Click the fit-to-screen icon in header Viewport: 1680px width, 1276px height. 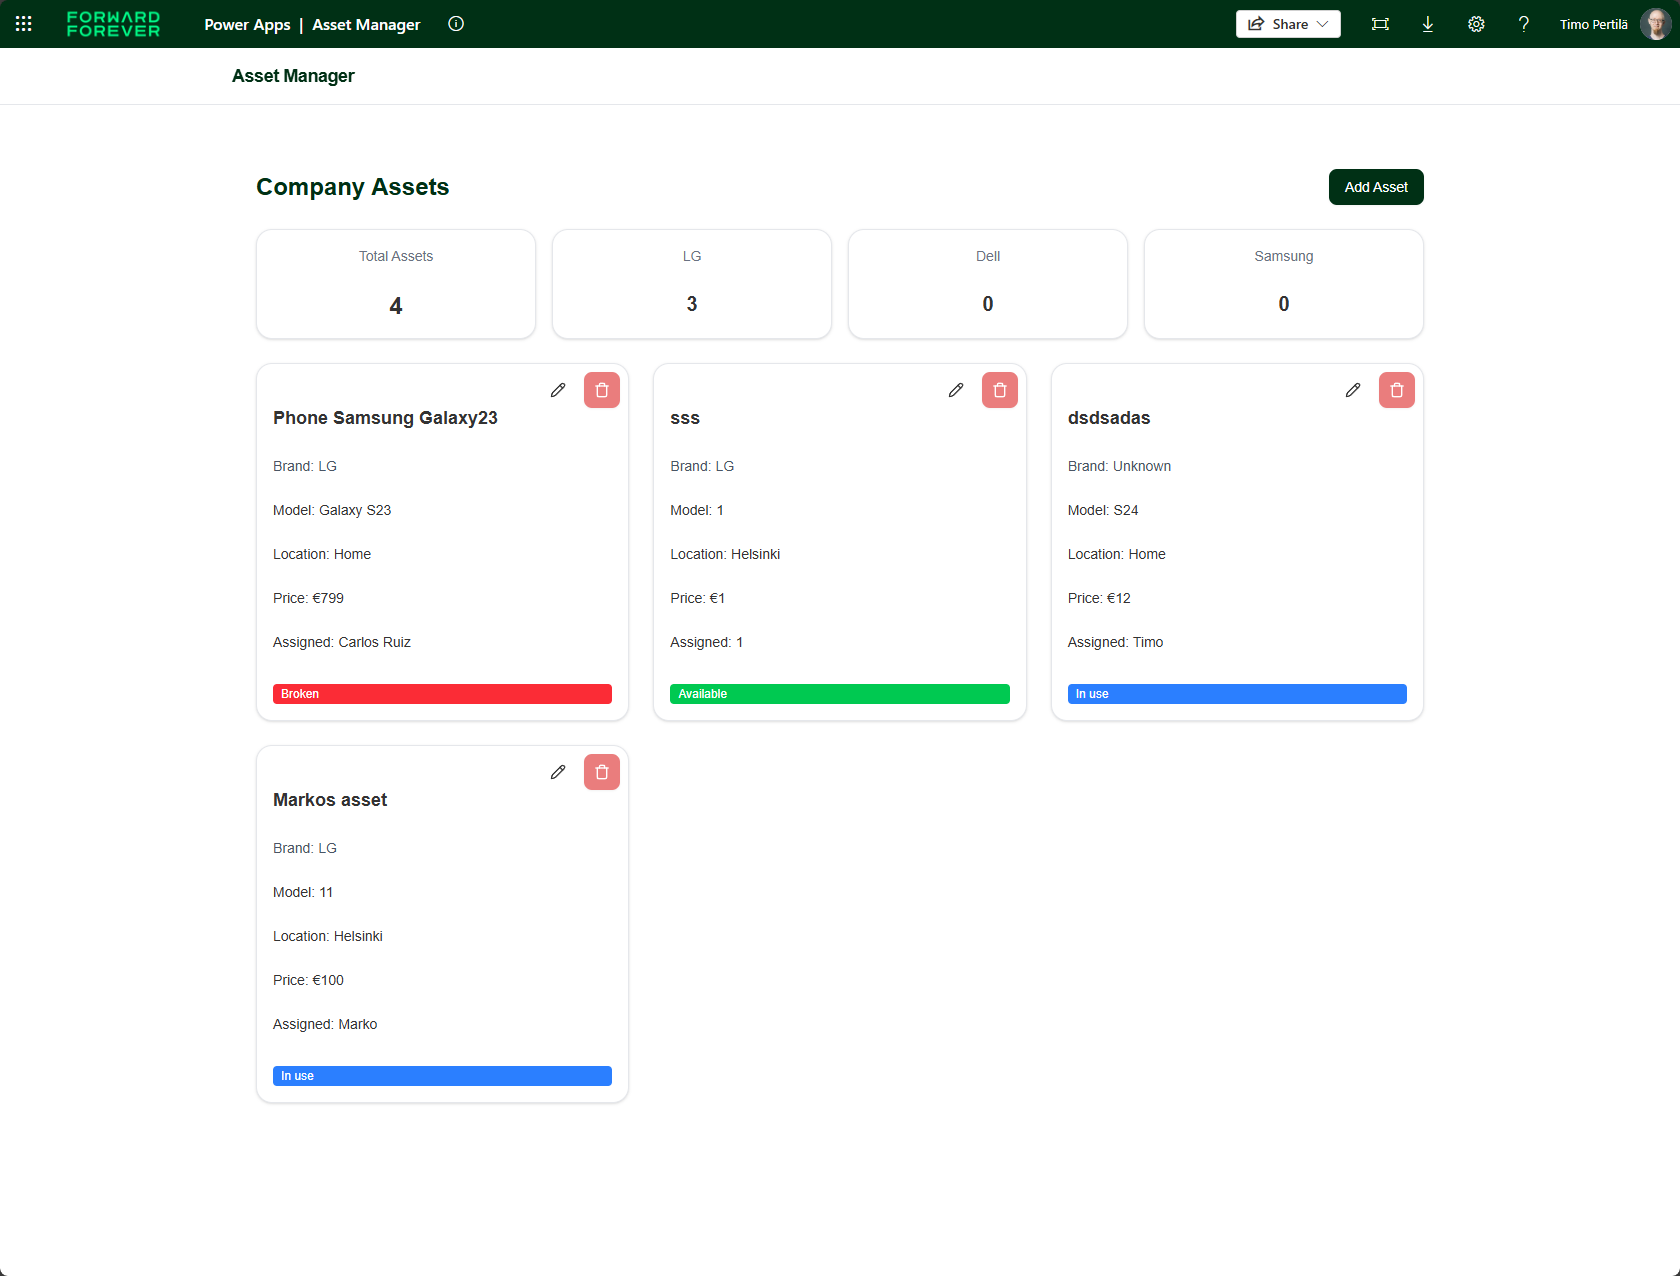(x=1380, y=24)
